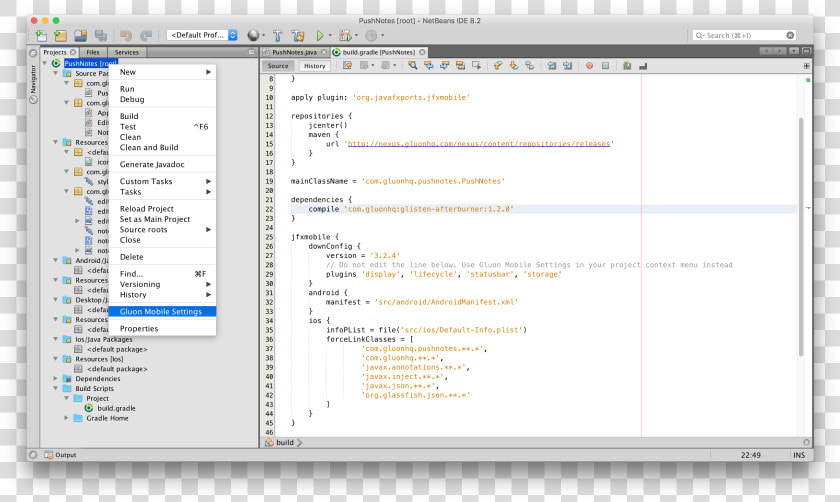The image size is (840, 502).
Task: Open the Versioning submenu
Action: [x=163, y=284]
